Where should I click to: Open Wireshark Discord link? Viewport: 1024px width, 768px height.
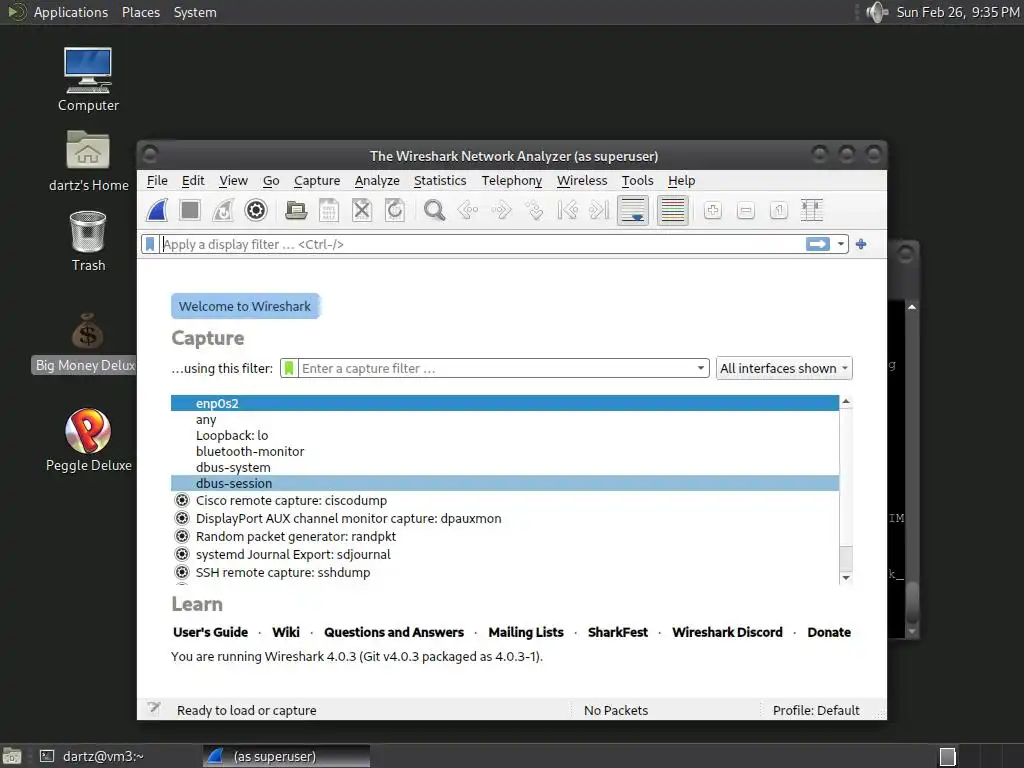[x=727, y=632]
